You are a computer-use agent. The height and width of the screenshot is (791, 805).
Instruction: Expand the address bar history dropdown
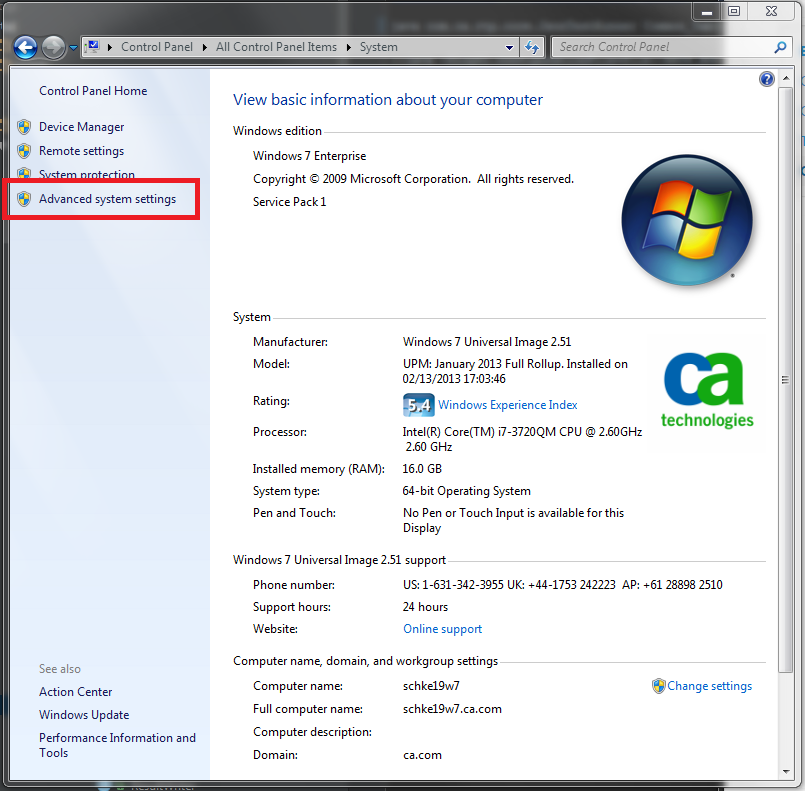(510, 47)
